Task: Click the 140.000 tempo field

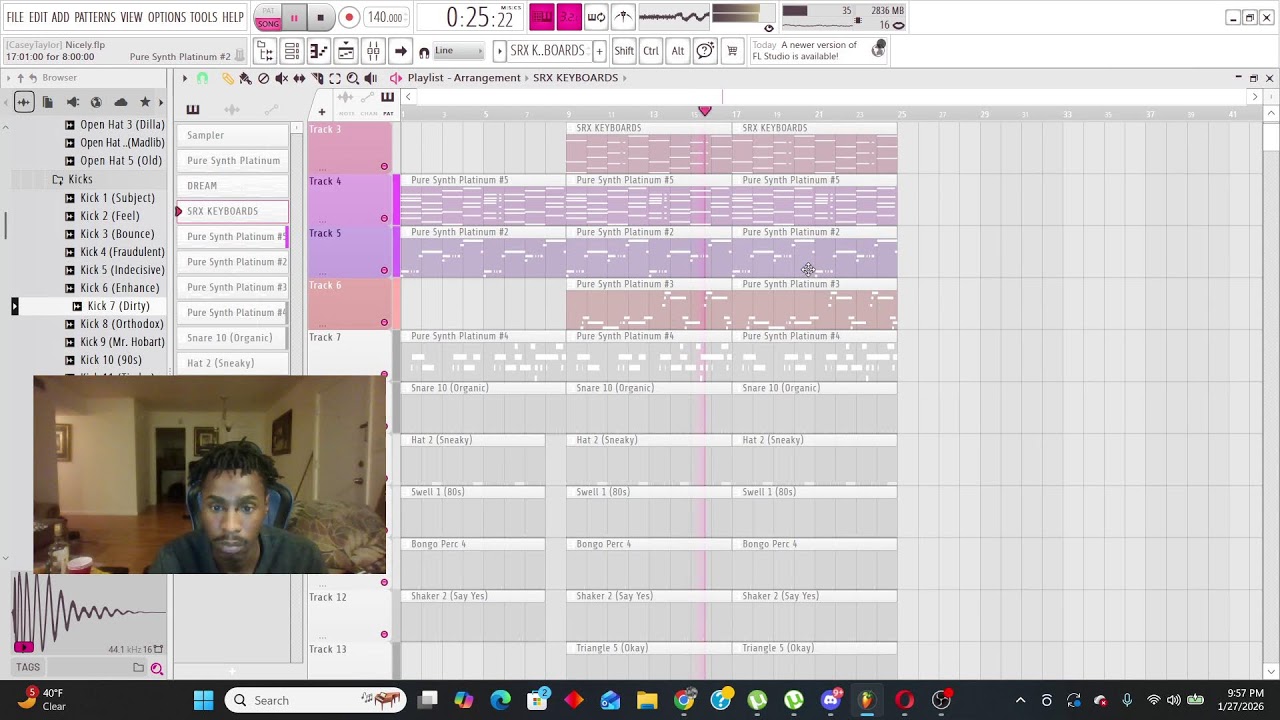Action: (x=385, y=17)
